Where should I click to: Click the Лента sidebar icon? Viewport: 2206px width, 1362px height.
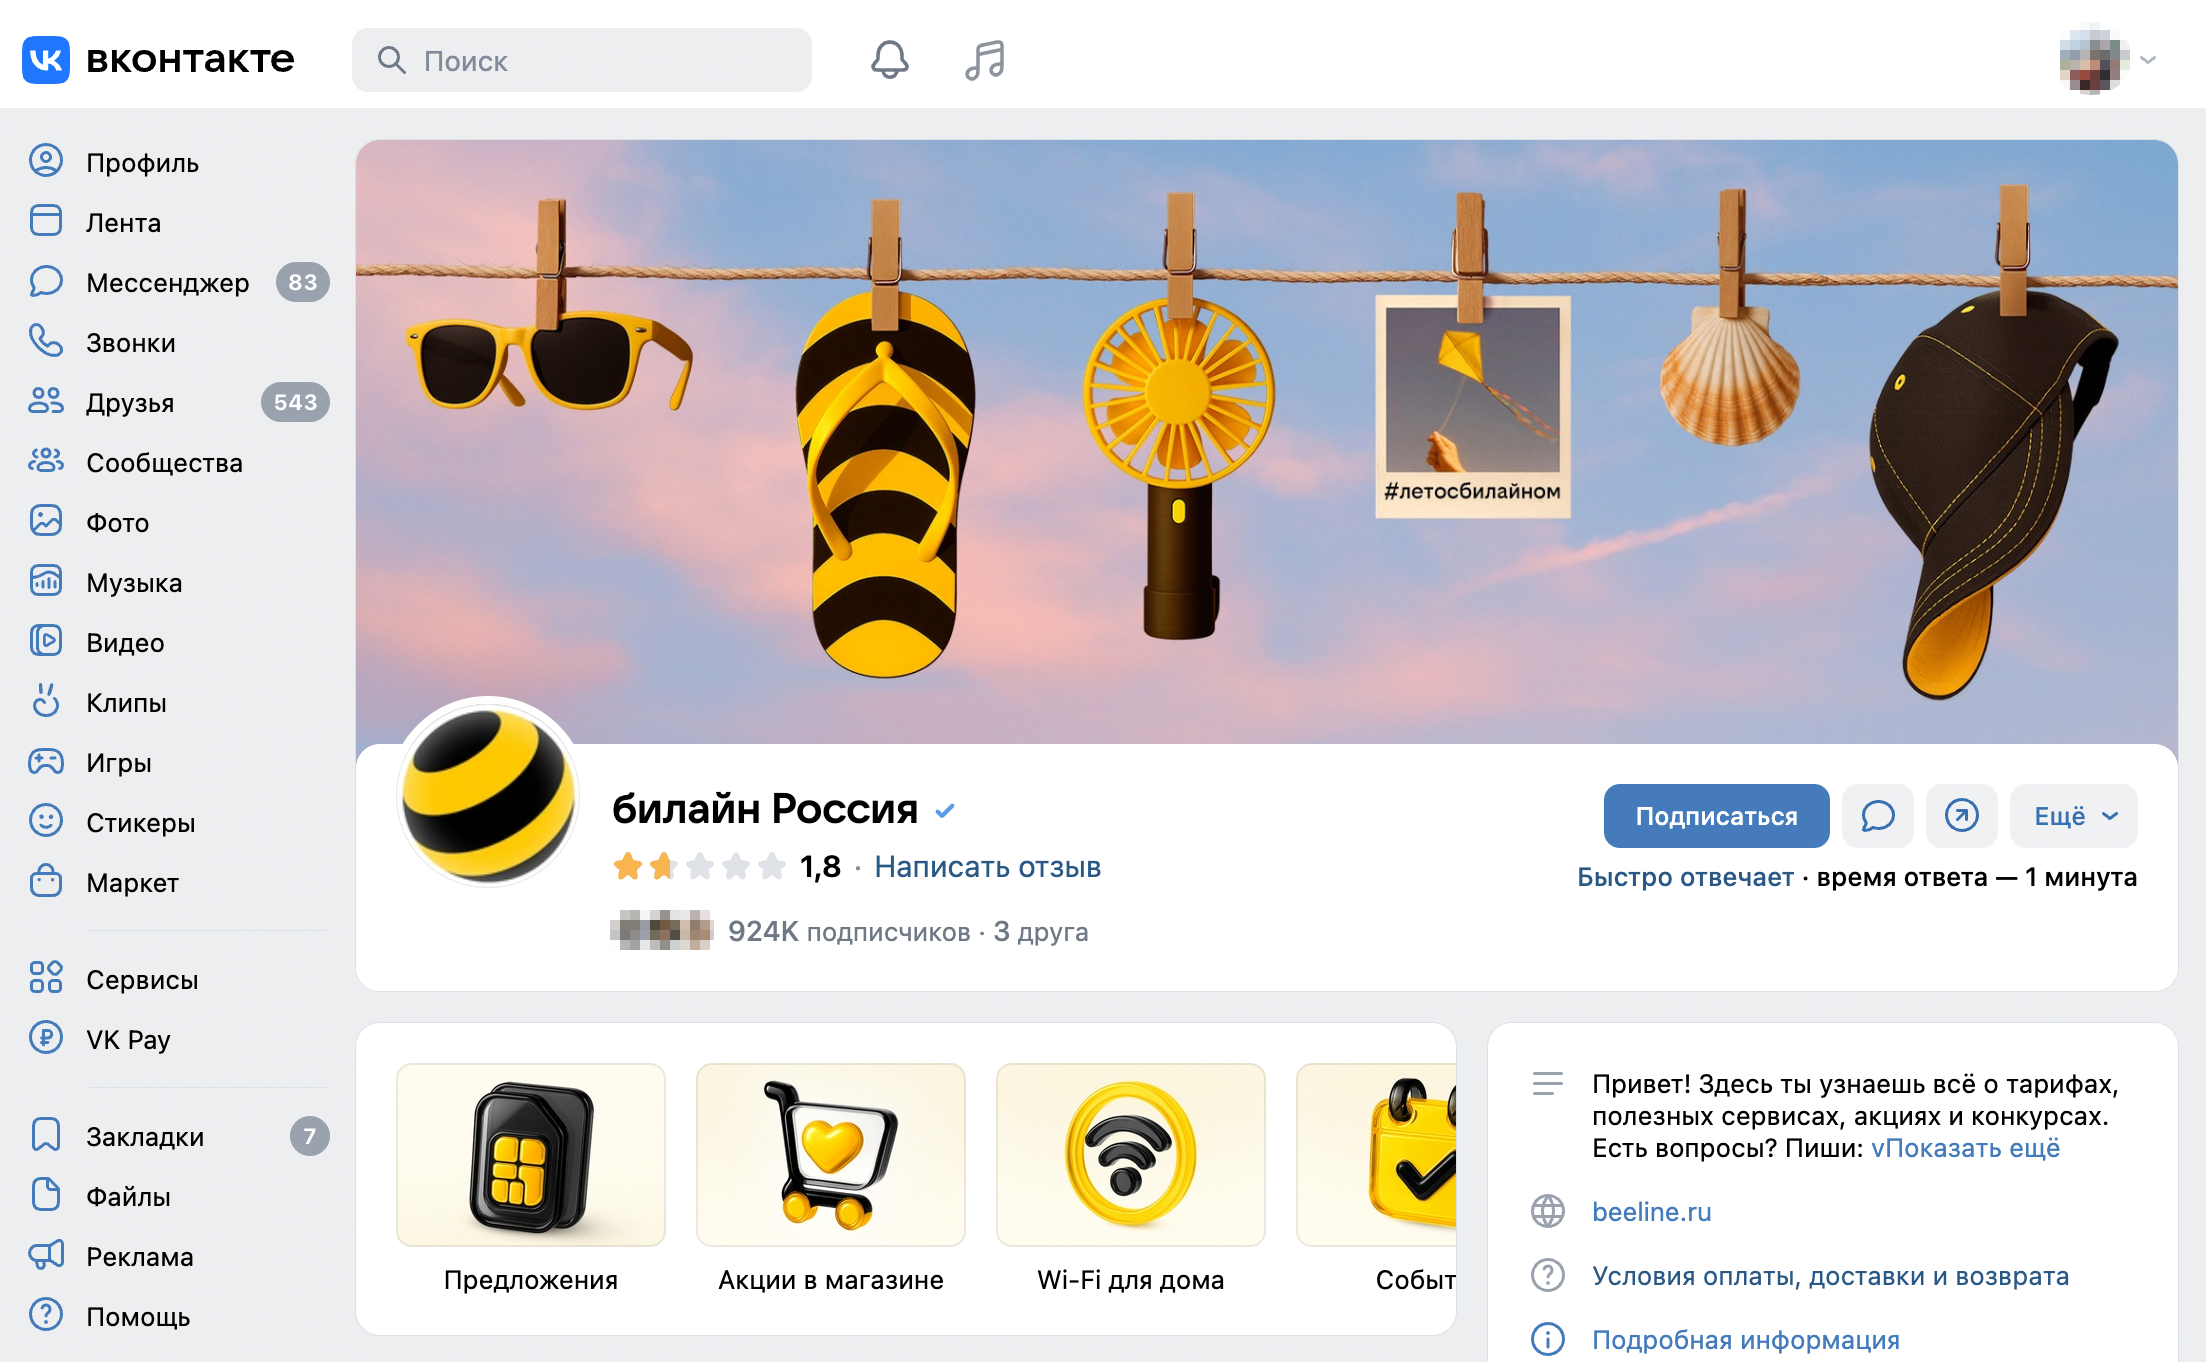tap(46, 221)
